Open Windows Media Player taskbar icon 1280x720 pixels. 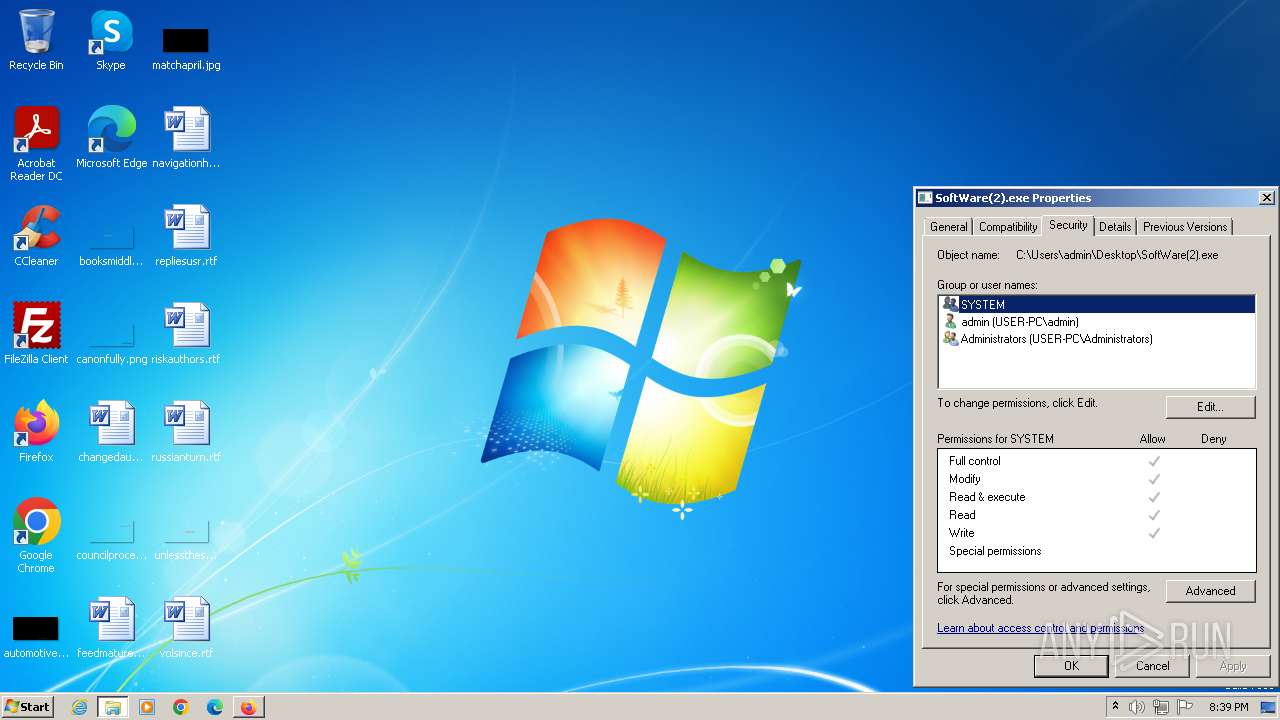coord(147,707)
